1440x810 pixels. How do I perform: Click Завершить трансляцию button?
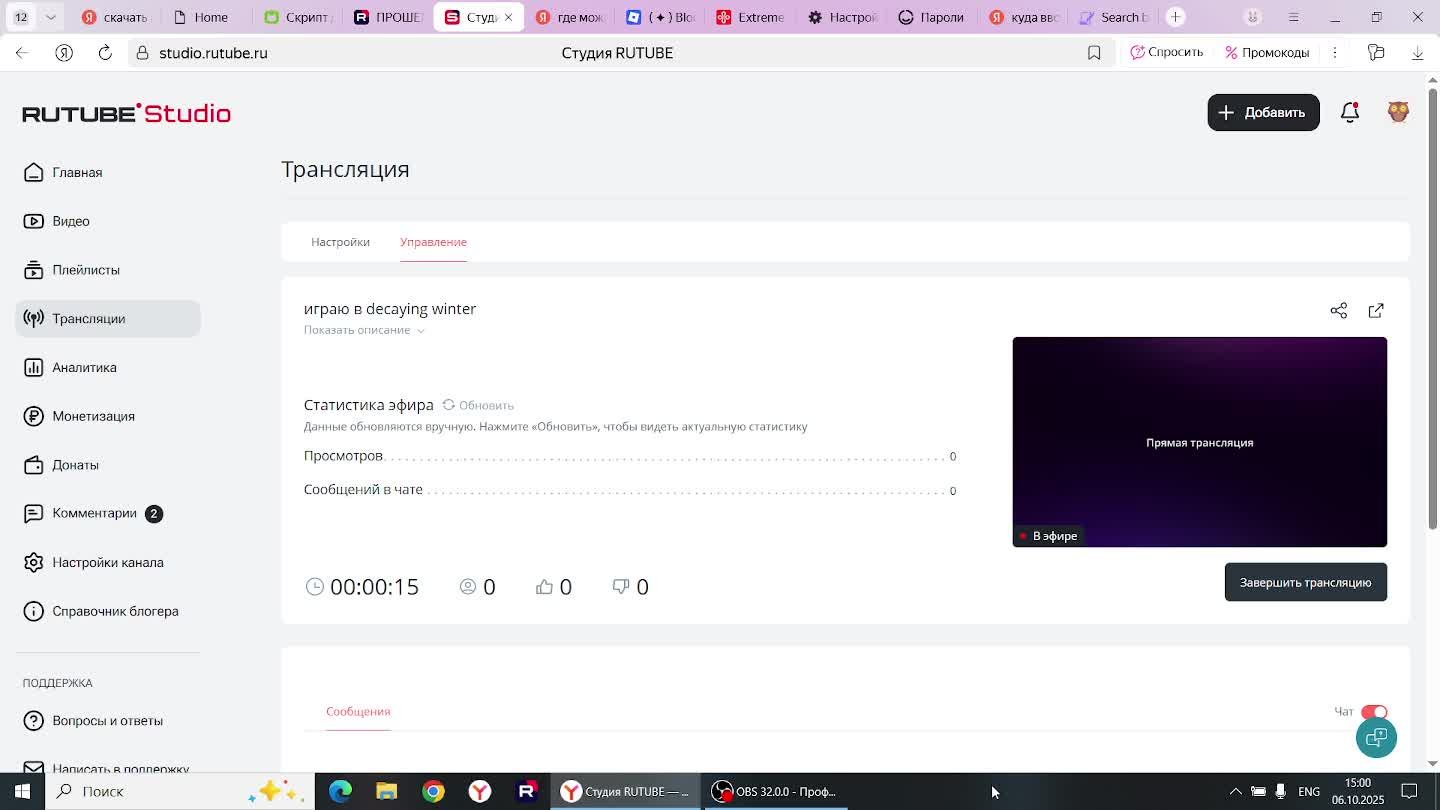coord(1305,582)
